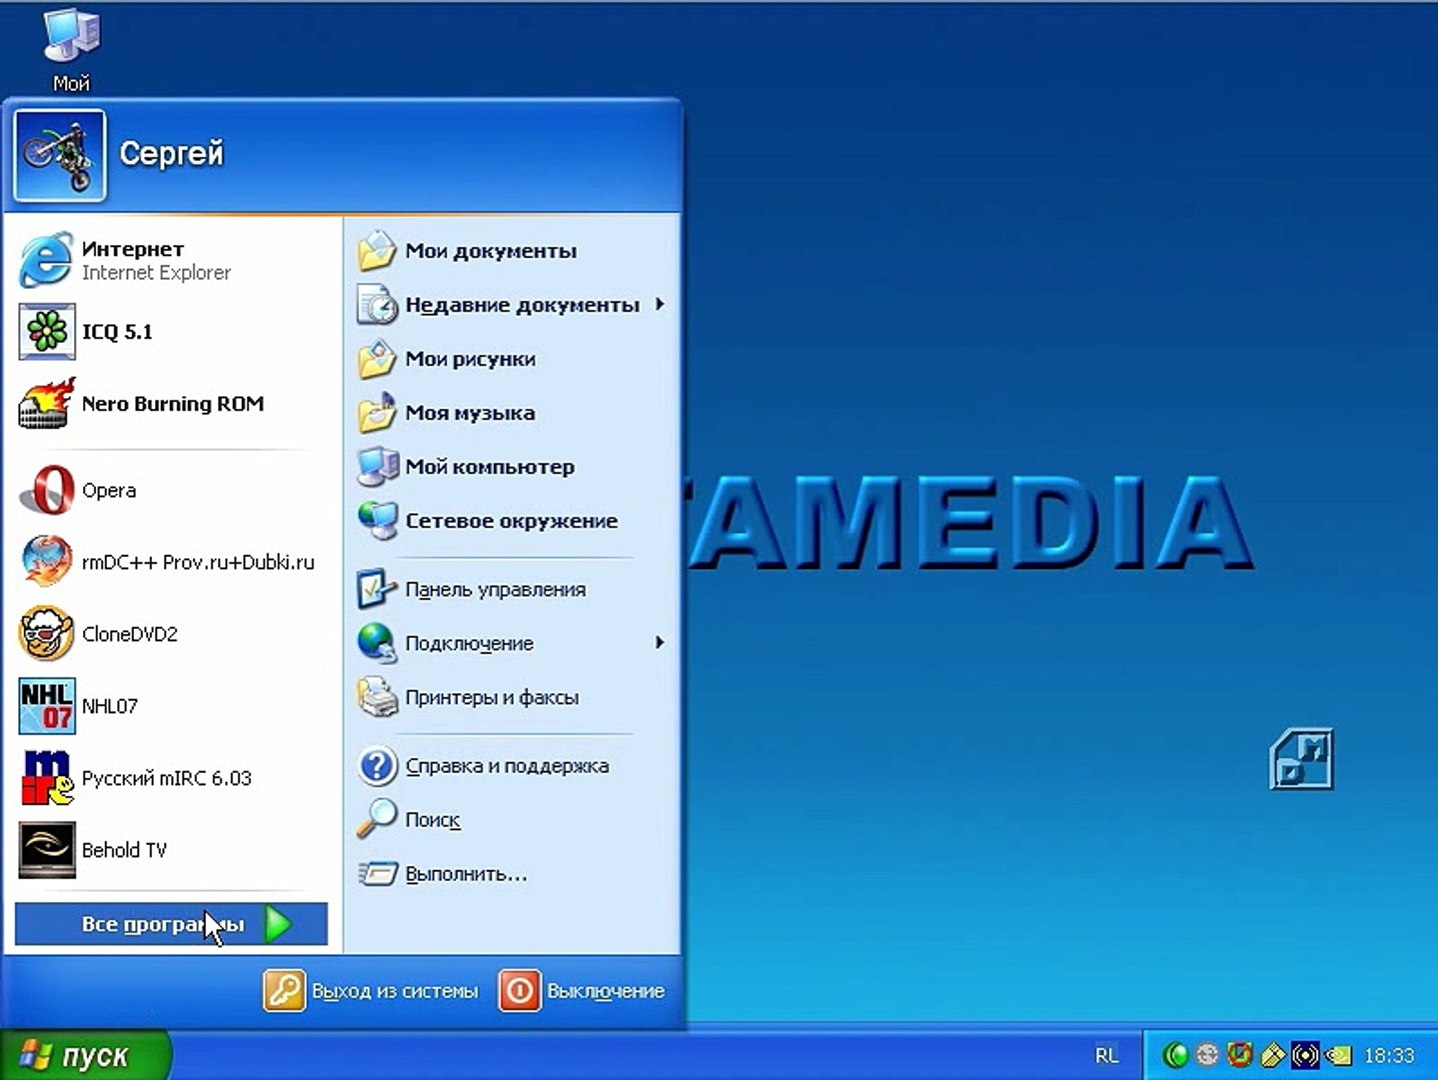Click the Сергей user name

point(171,153)
